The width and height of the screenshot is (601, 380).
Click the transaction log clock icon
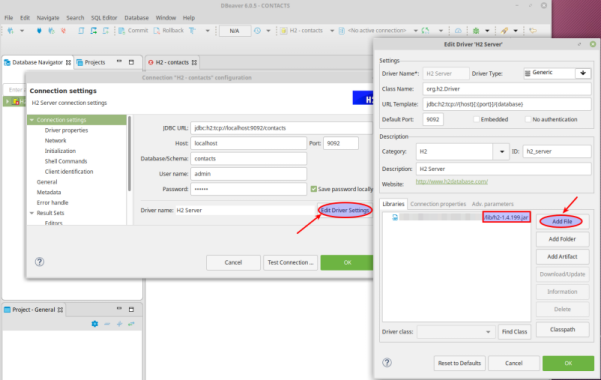257,31
